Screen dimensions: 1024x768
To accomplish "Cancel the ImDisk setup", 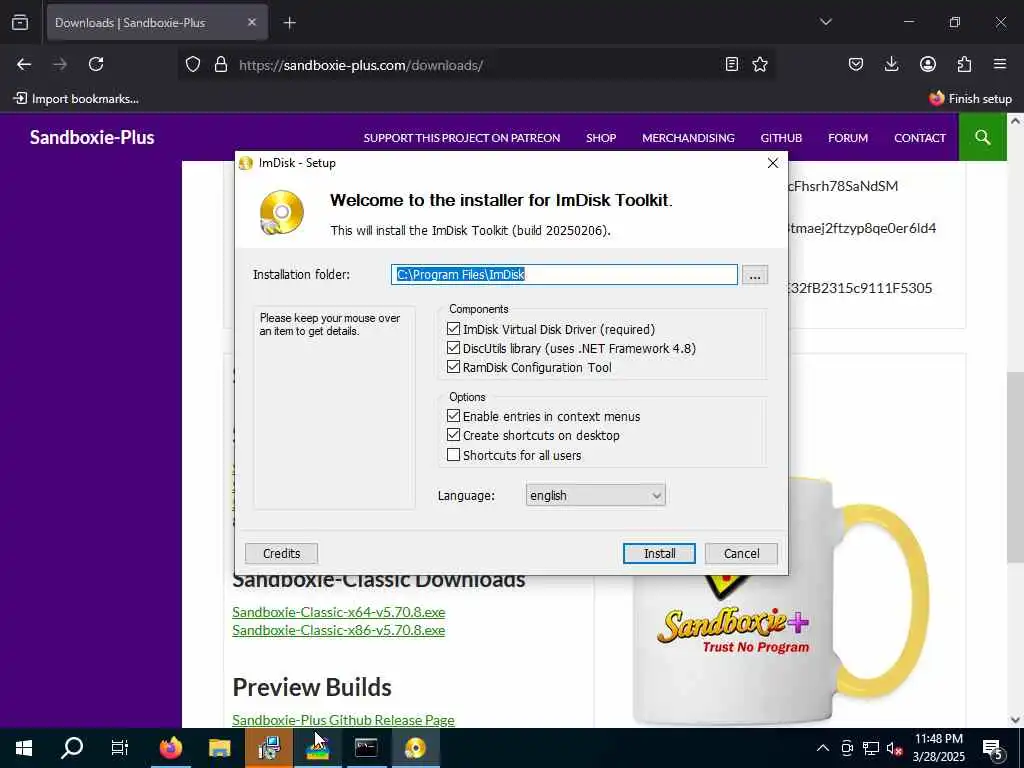I will tap(741, 553).
